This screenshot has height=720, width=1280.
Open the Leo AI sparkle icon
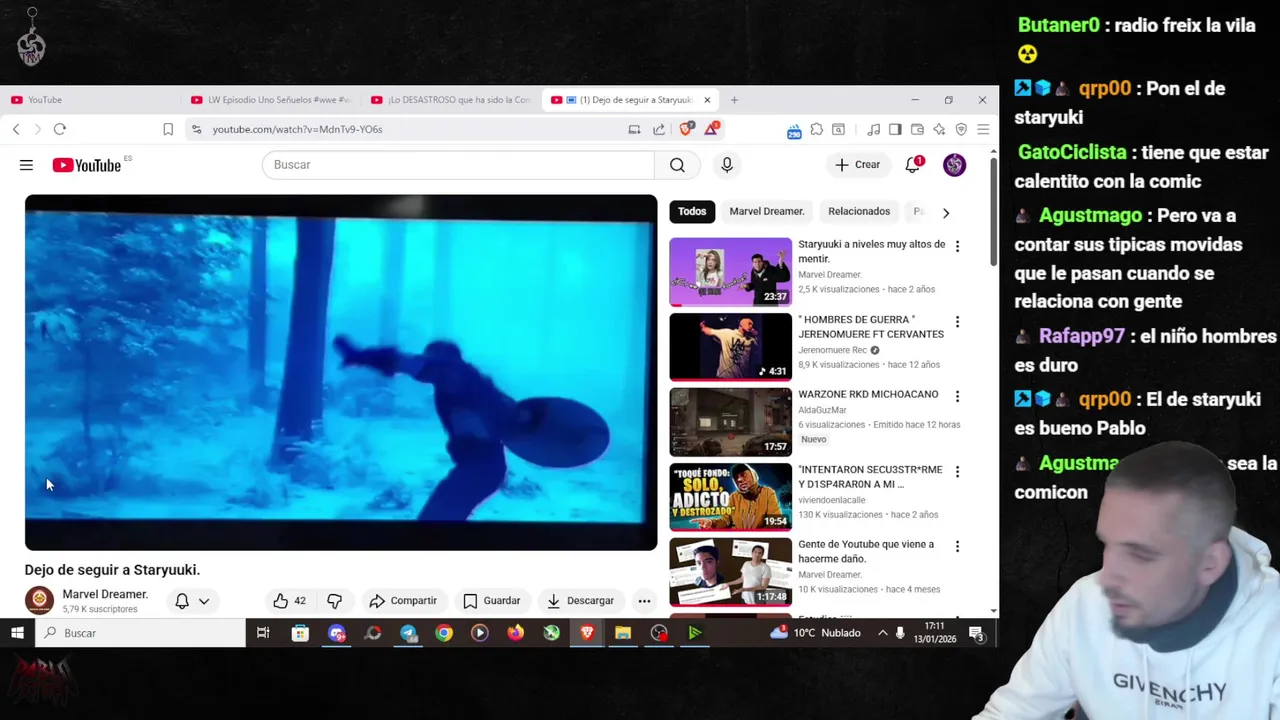coord(939,129)
